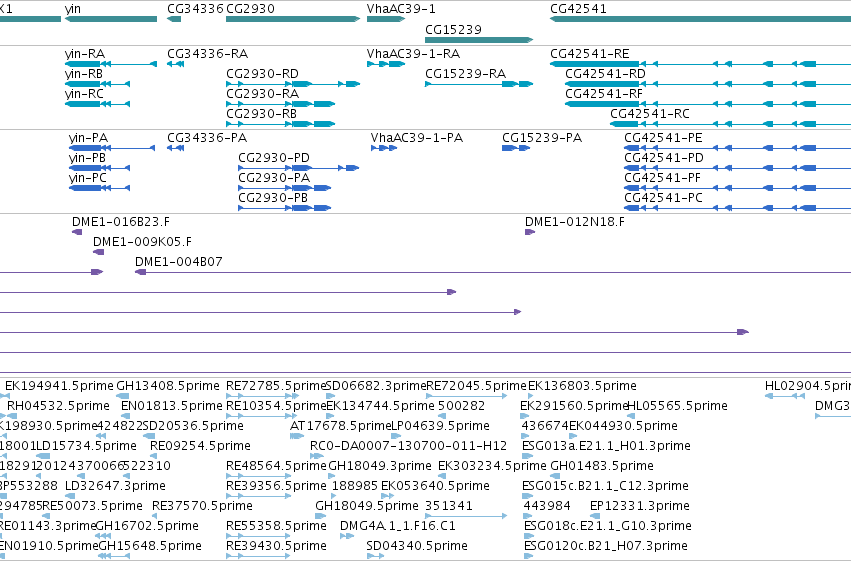This screenshot has width=851, height=561.
Task: Select EST GH01483.5prime
Action: (602, 467)
